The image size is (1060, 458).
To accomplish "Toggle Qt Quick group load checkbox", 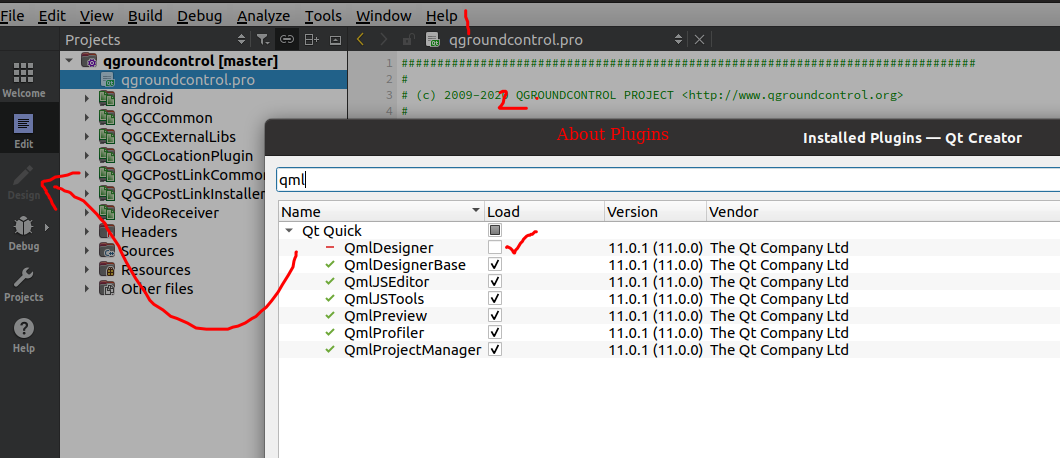I will click(495, 230).
